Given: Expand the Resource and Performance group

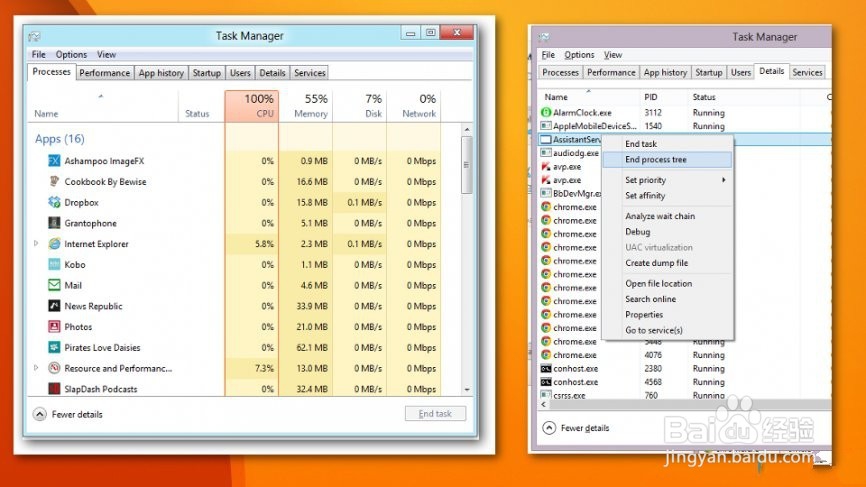Looking at the screenshot, I should pos(36,368).
